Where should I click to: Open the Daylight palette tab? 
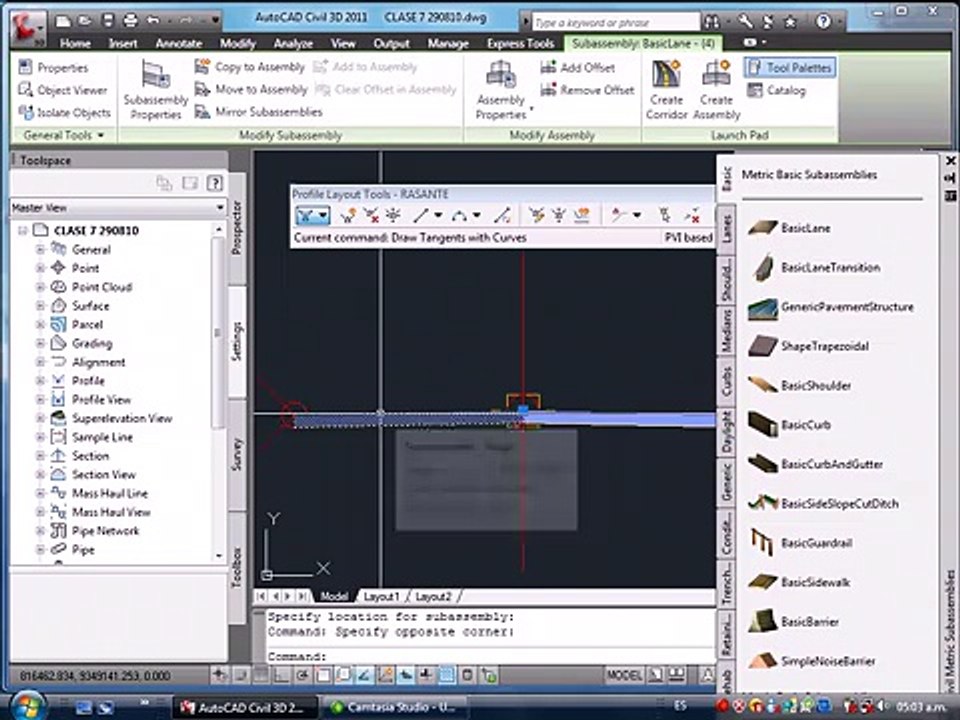(726, 432)
